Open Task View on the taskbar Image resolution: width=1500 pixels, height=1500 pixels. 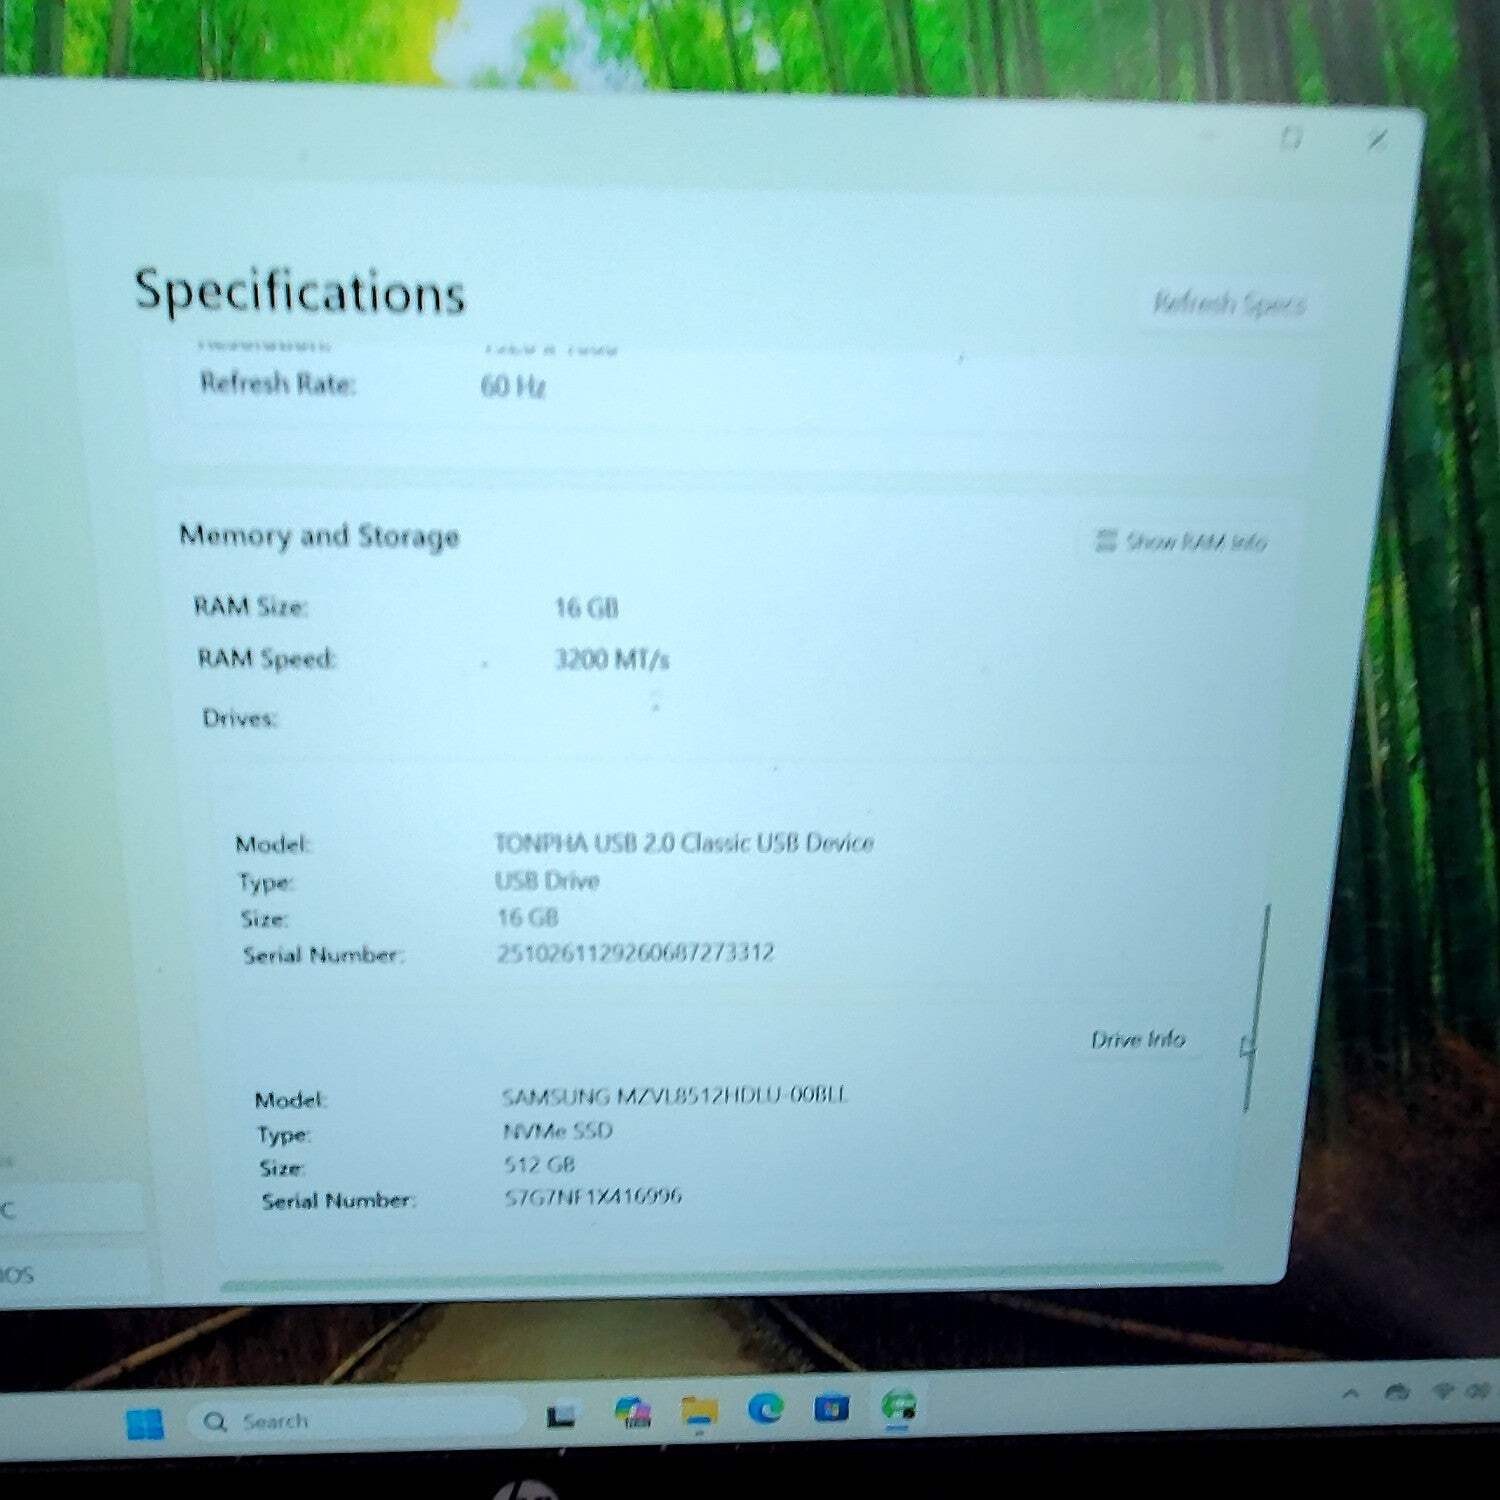coord(561,1415)
